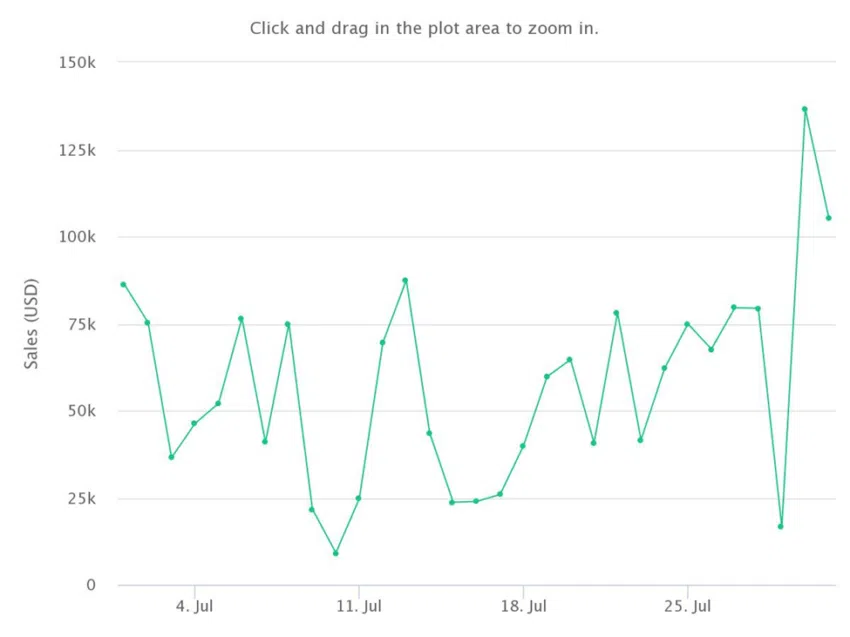Screen dimensions: 850x637
Task: Click the 13 July peak point near 87k
Action: [x=405, y=280]
